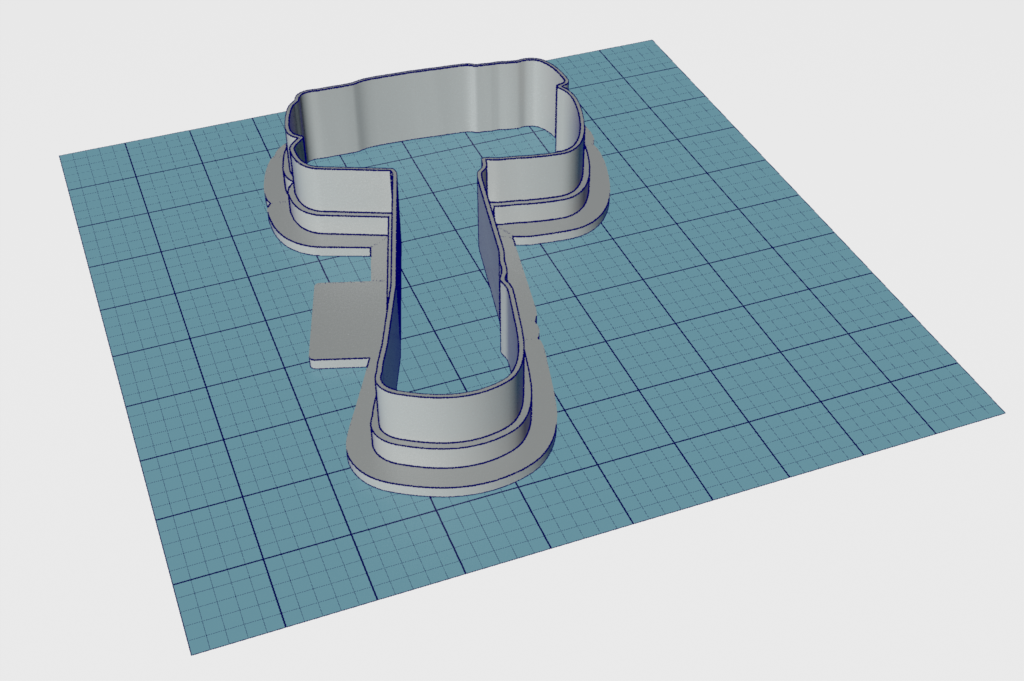
Task: Select the dark shaded inner right stem wall
Action: pyautogui.click(x=487, y=250)
